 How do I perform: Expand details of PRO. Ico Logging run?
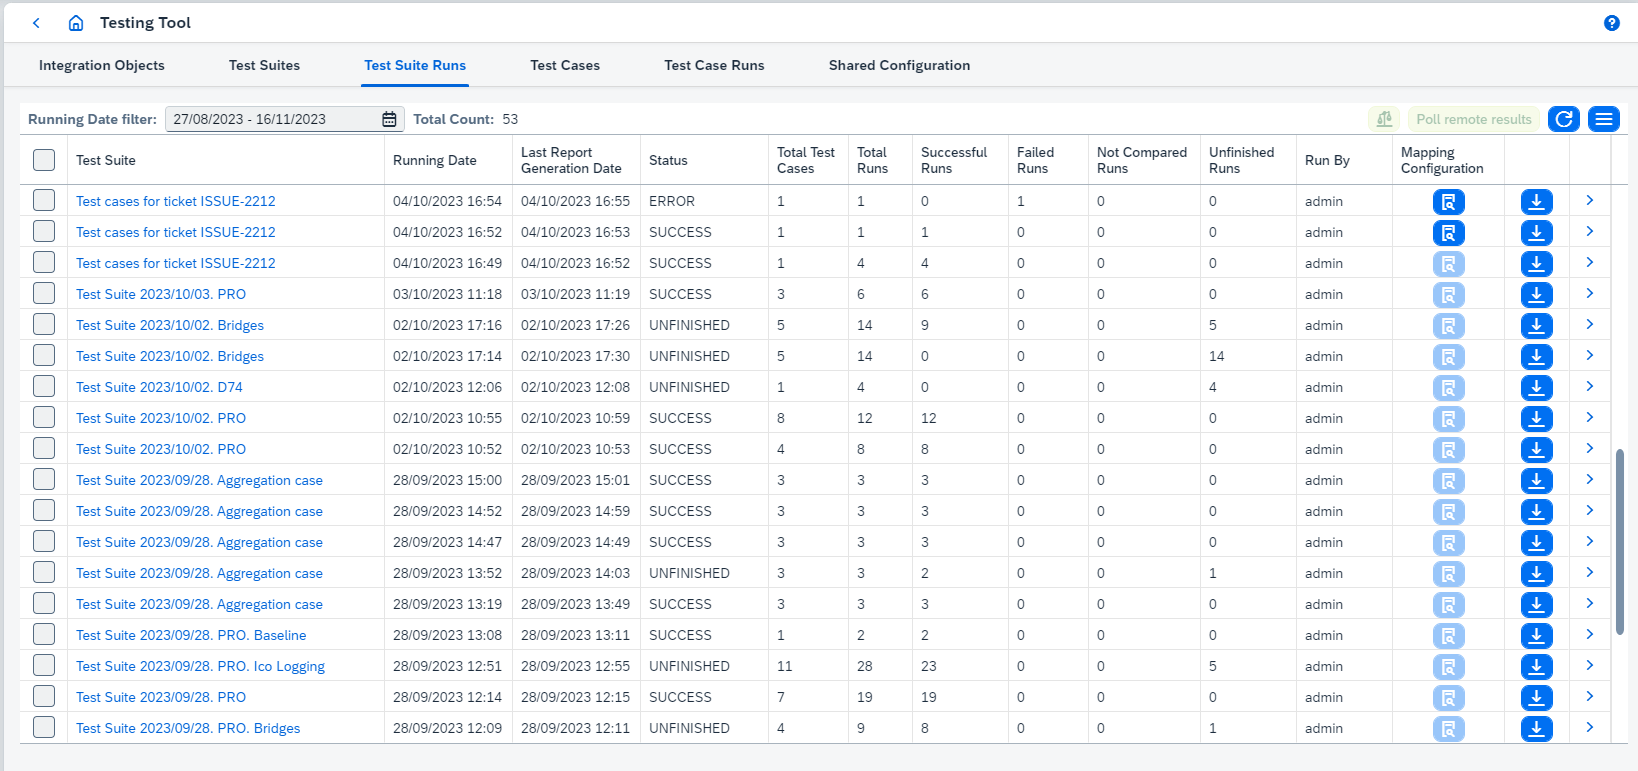coord(1590,666)
